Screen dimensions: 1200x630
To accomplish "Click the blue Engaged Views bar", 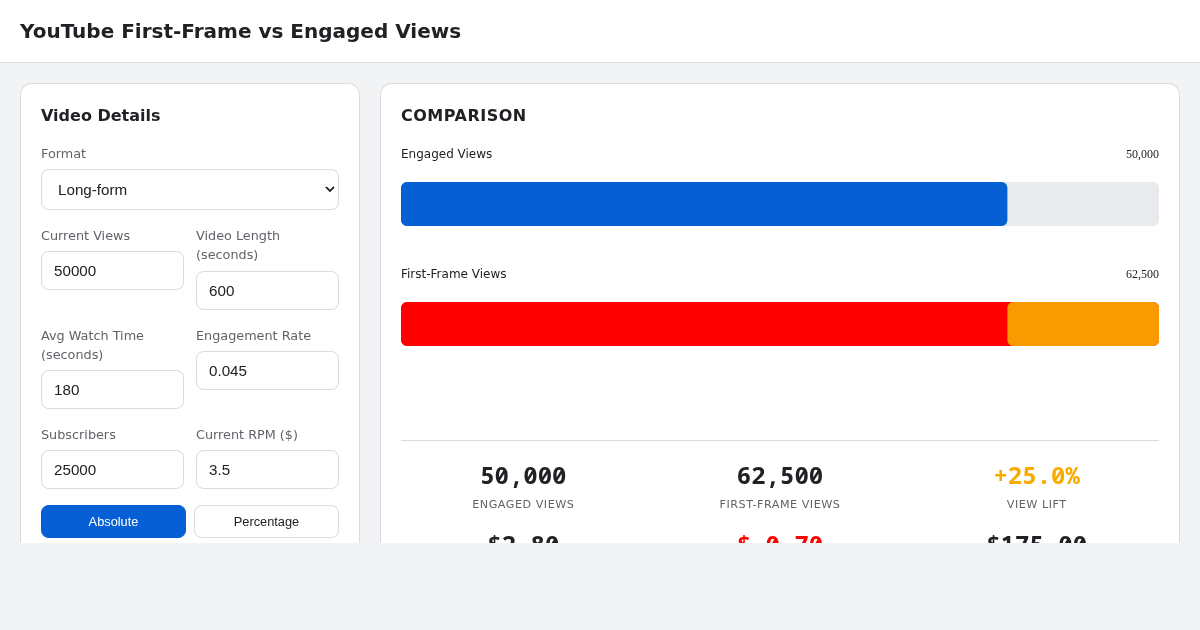I will coord(704,204).
